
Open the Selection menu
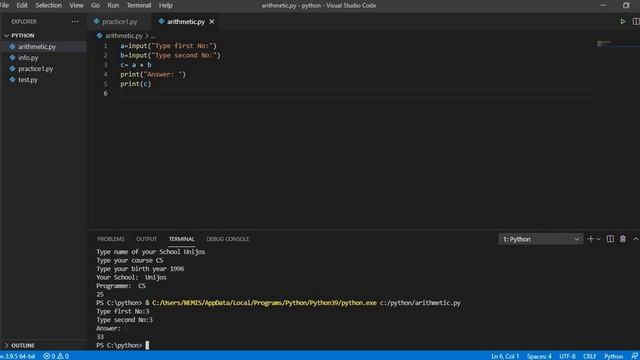point(48,5)
